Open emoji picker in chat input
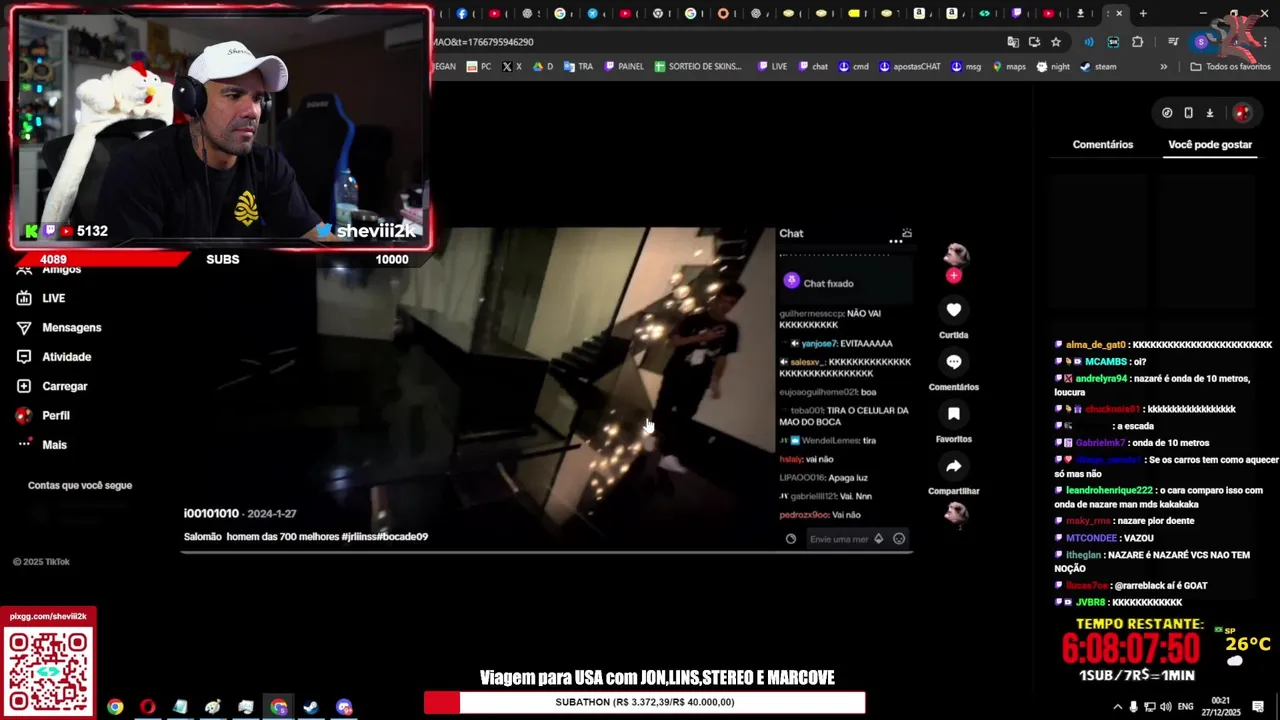The image size is (1280, 720). click(x=899, y=539)
